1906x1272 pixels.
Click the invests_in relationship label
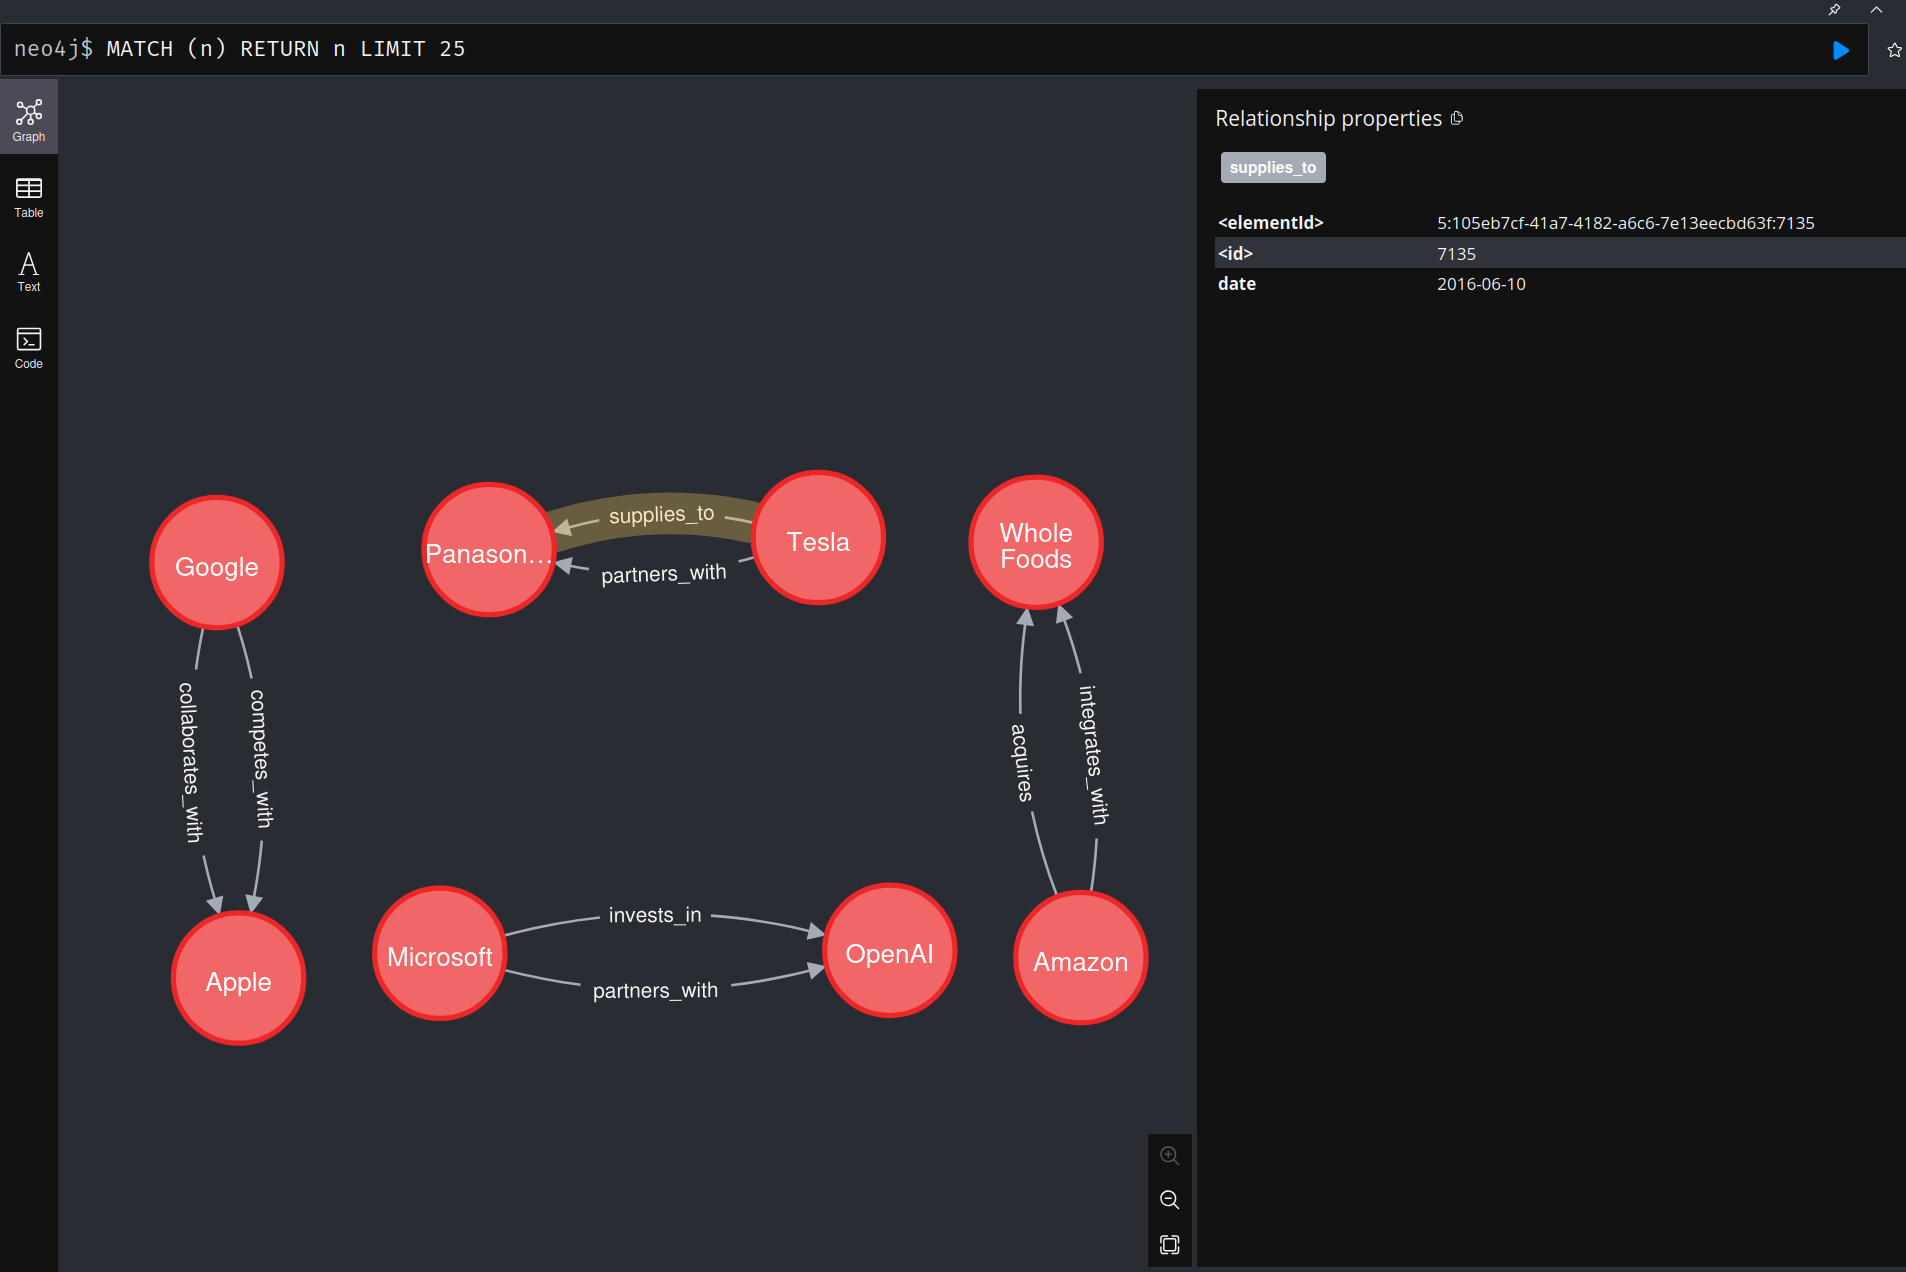[655, 916]
